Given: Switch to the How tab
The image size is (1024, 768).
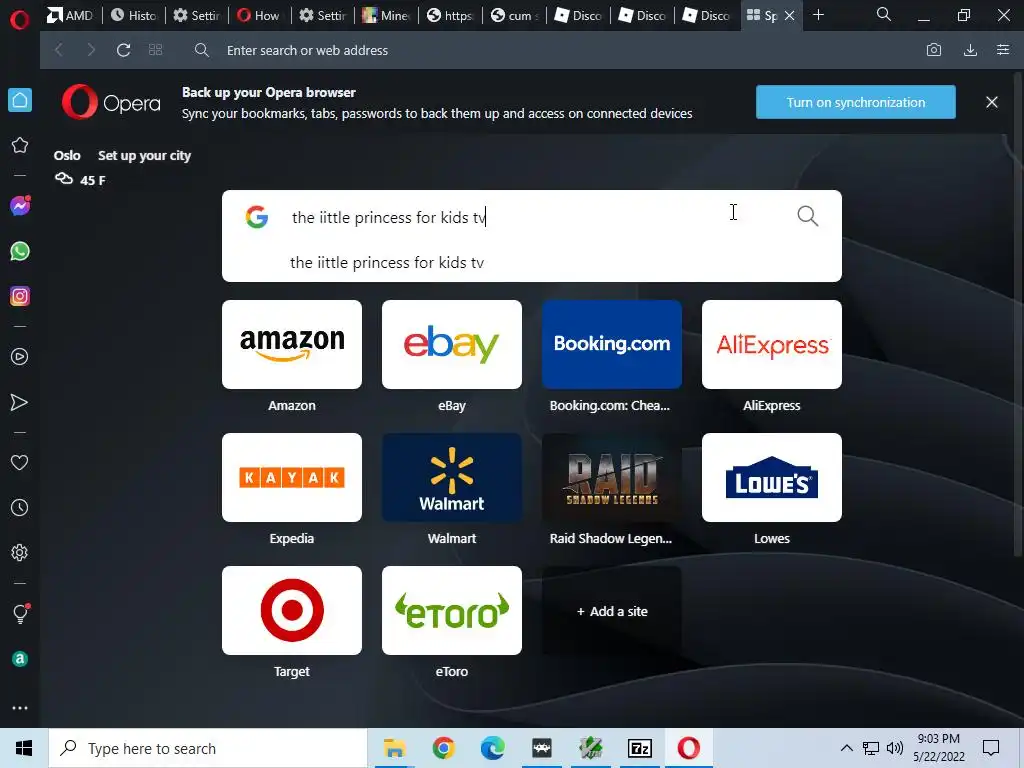Looking at the screenshot, I should [259, 15].
